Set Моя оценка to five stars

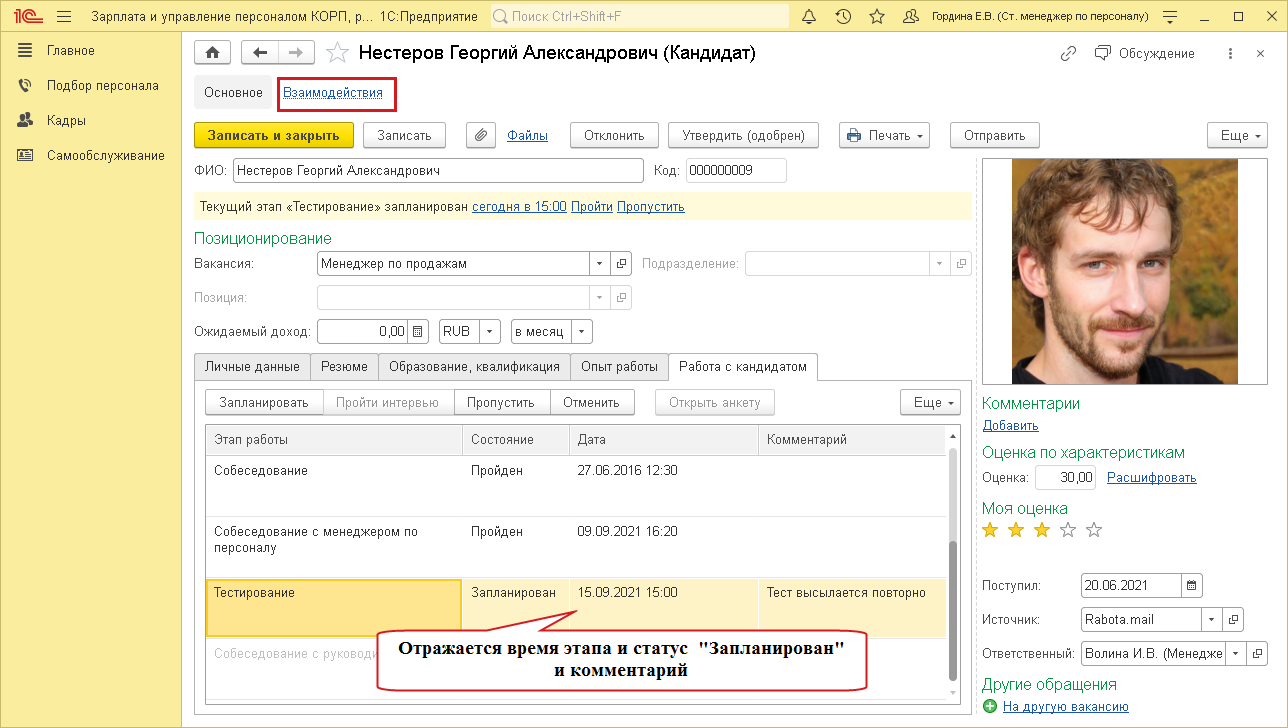tap(1094, 530)
